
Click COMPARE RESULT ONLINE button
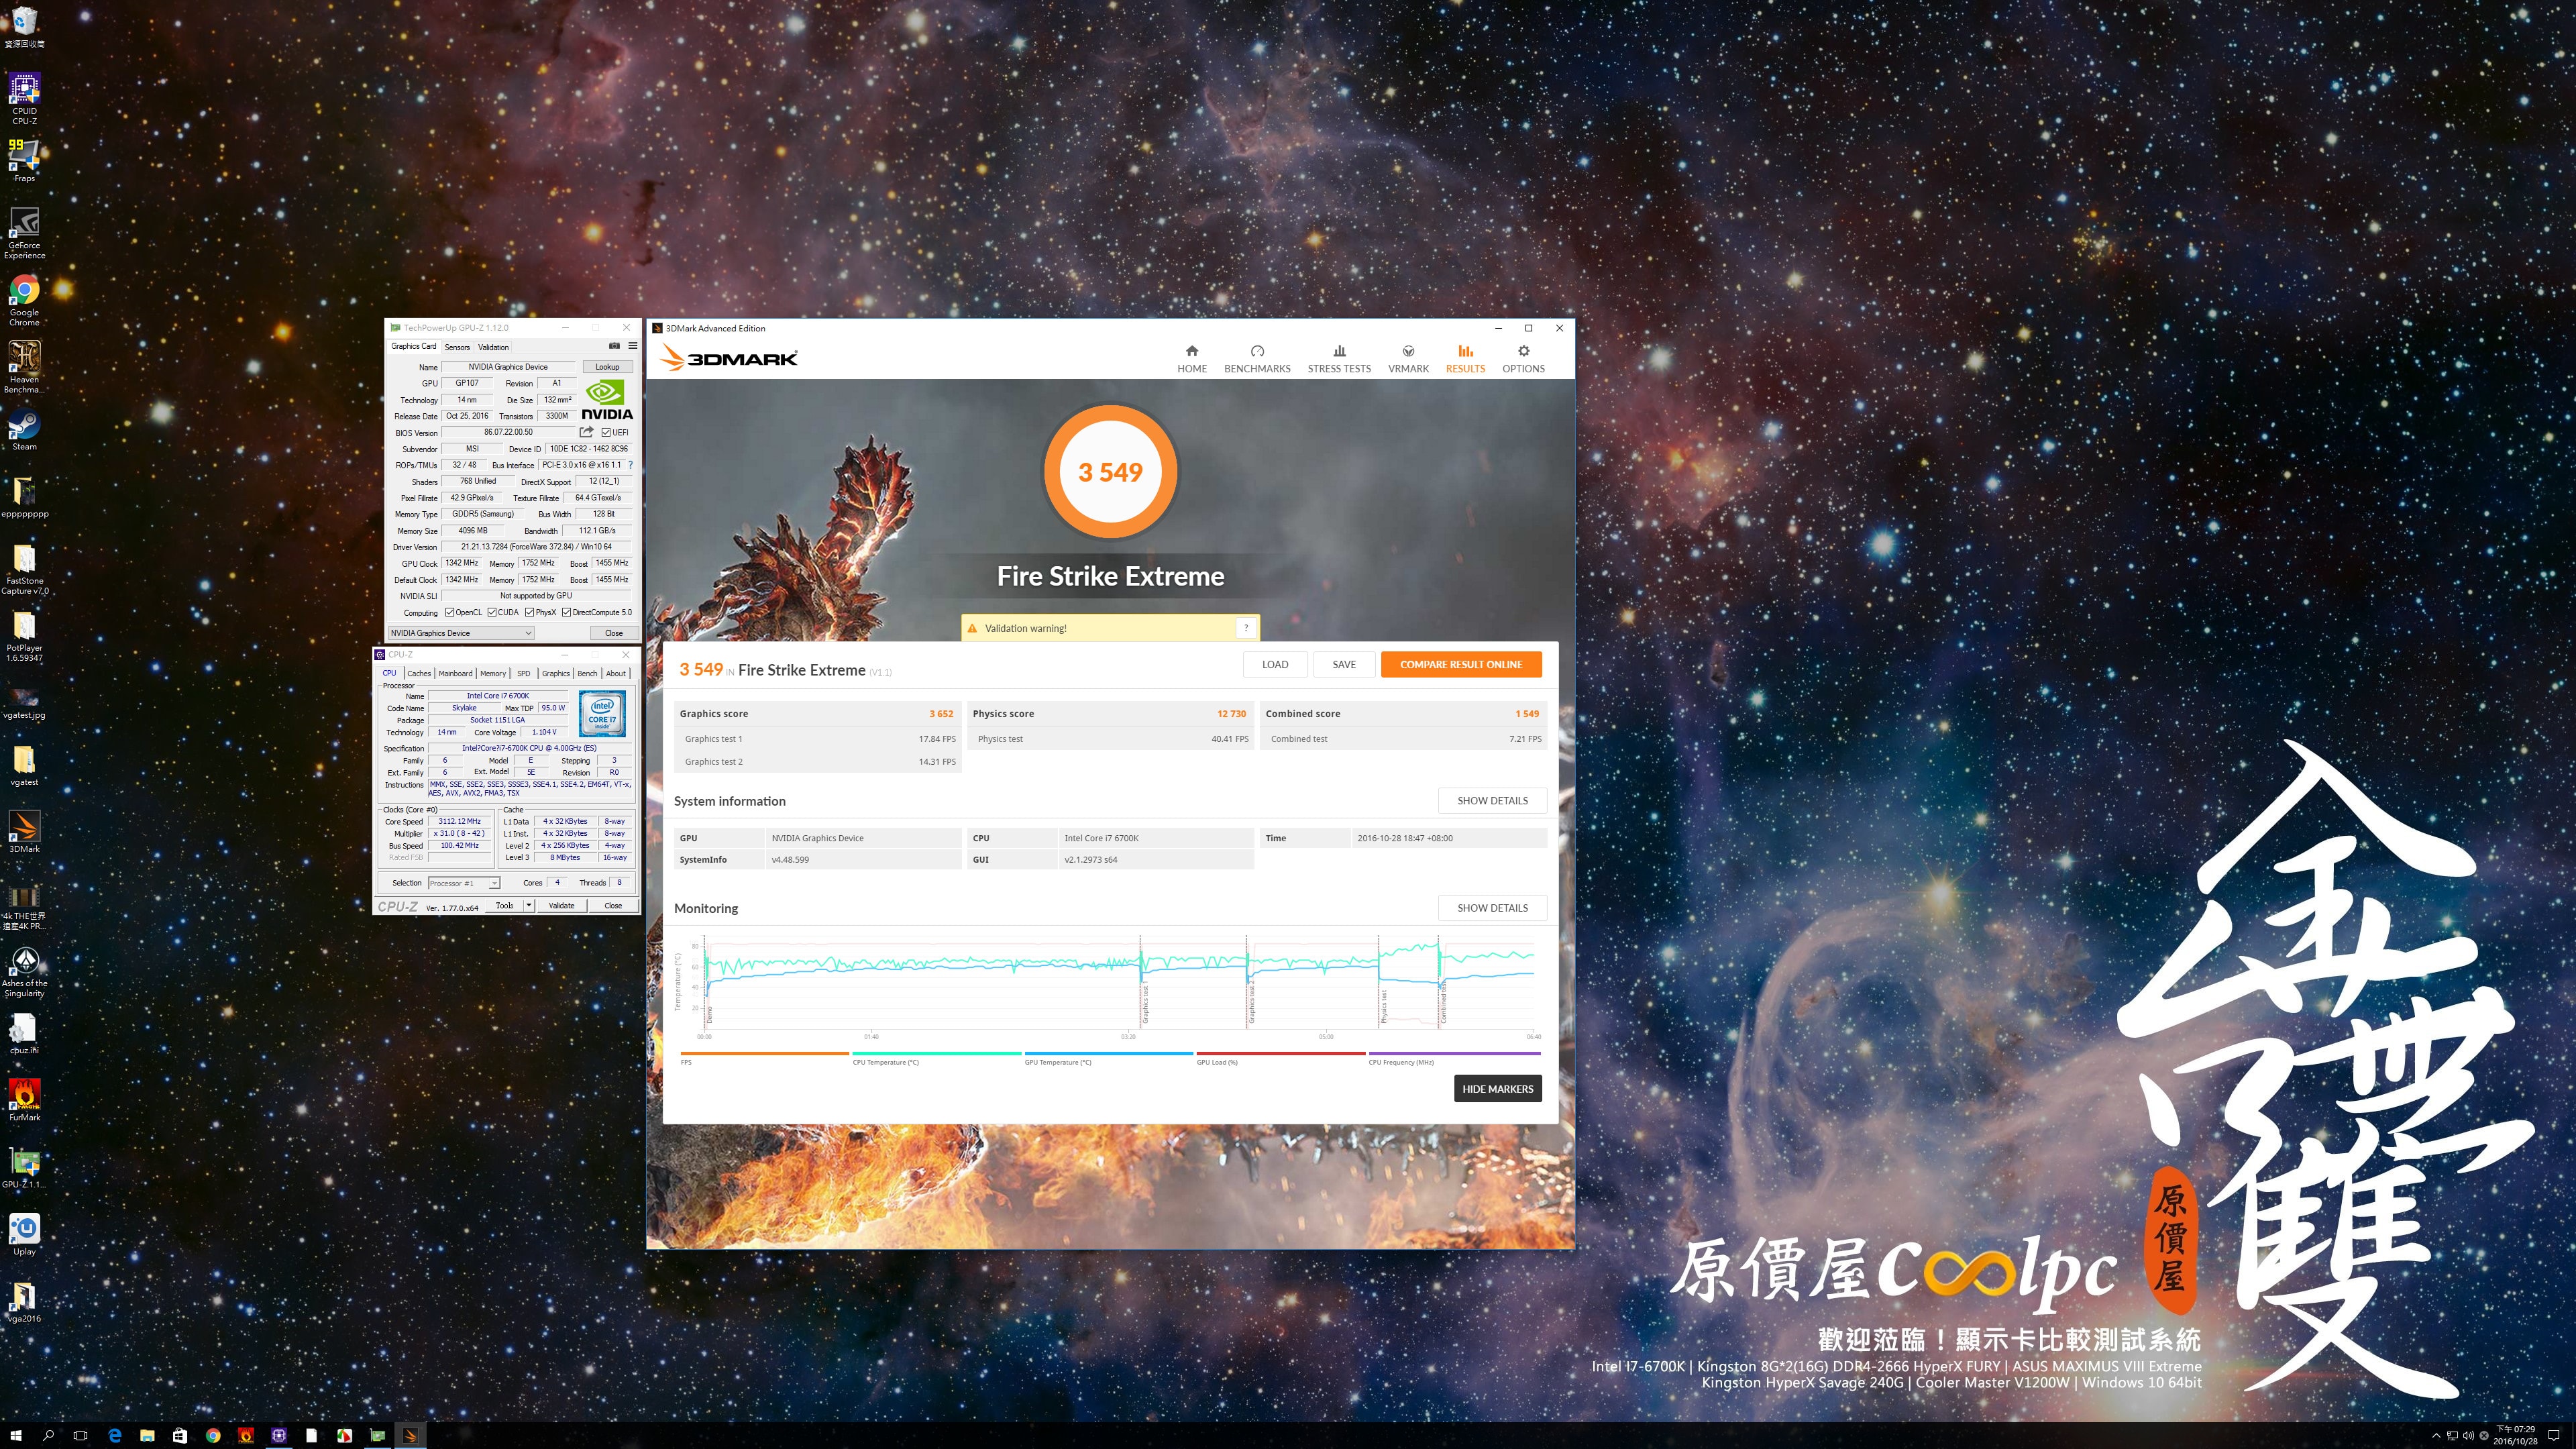[1460, 664]
